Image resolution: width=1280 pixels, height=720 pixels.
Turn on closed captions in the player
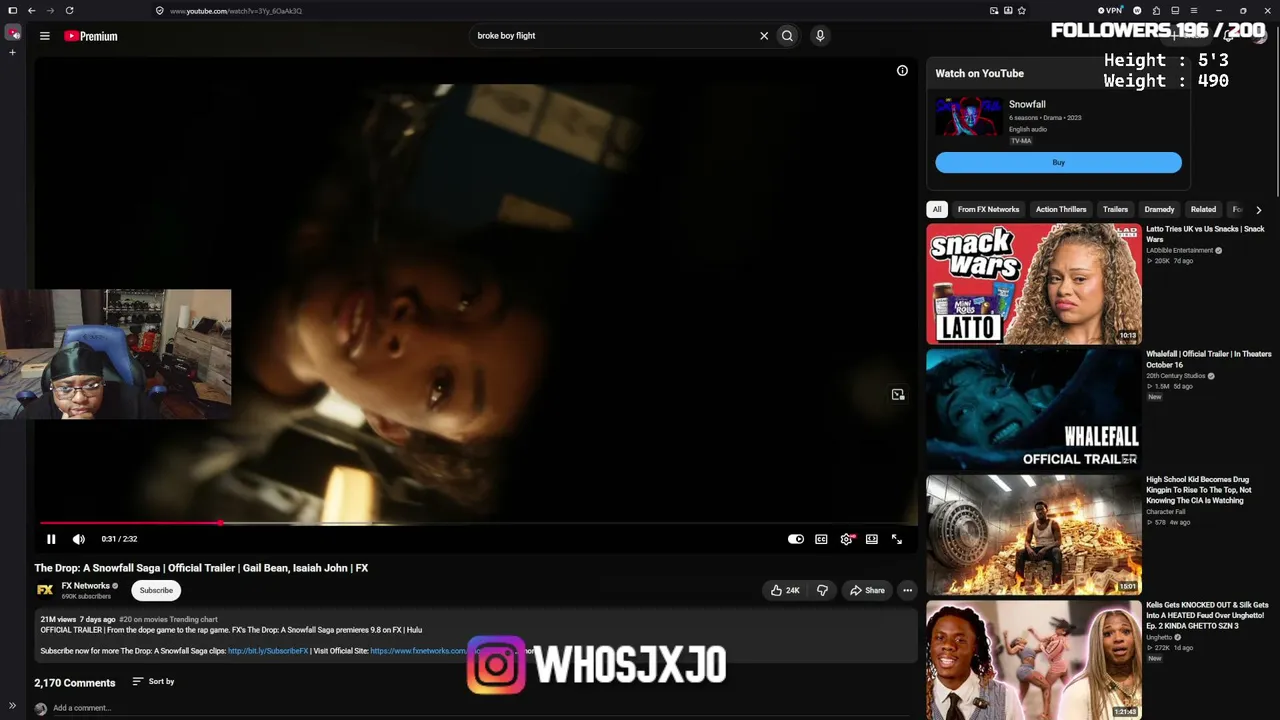[821, 539]
